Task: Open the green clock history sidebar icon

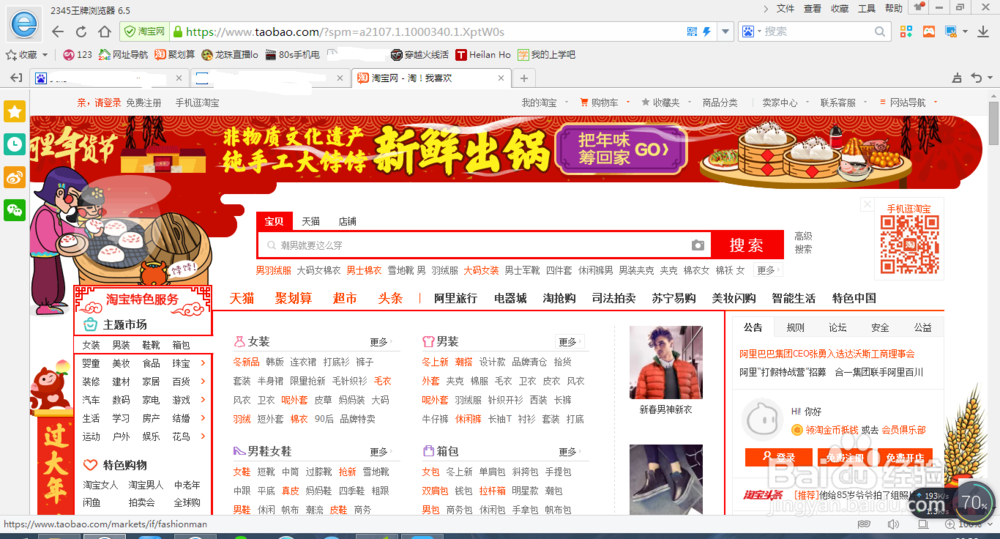Action: pyautogui.click(x=15, y=144)
